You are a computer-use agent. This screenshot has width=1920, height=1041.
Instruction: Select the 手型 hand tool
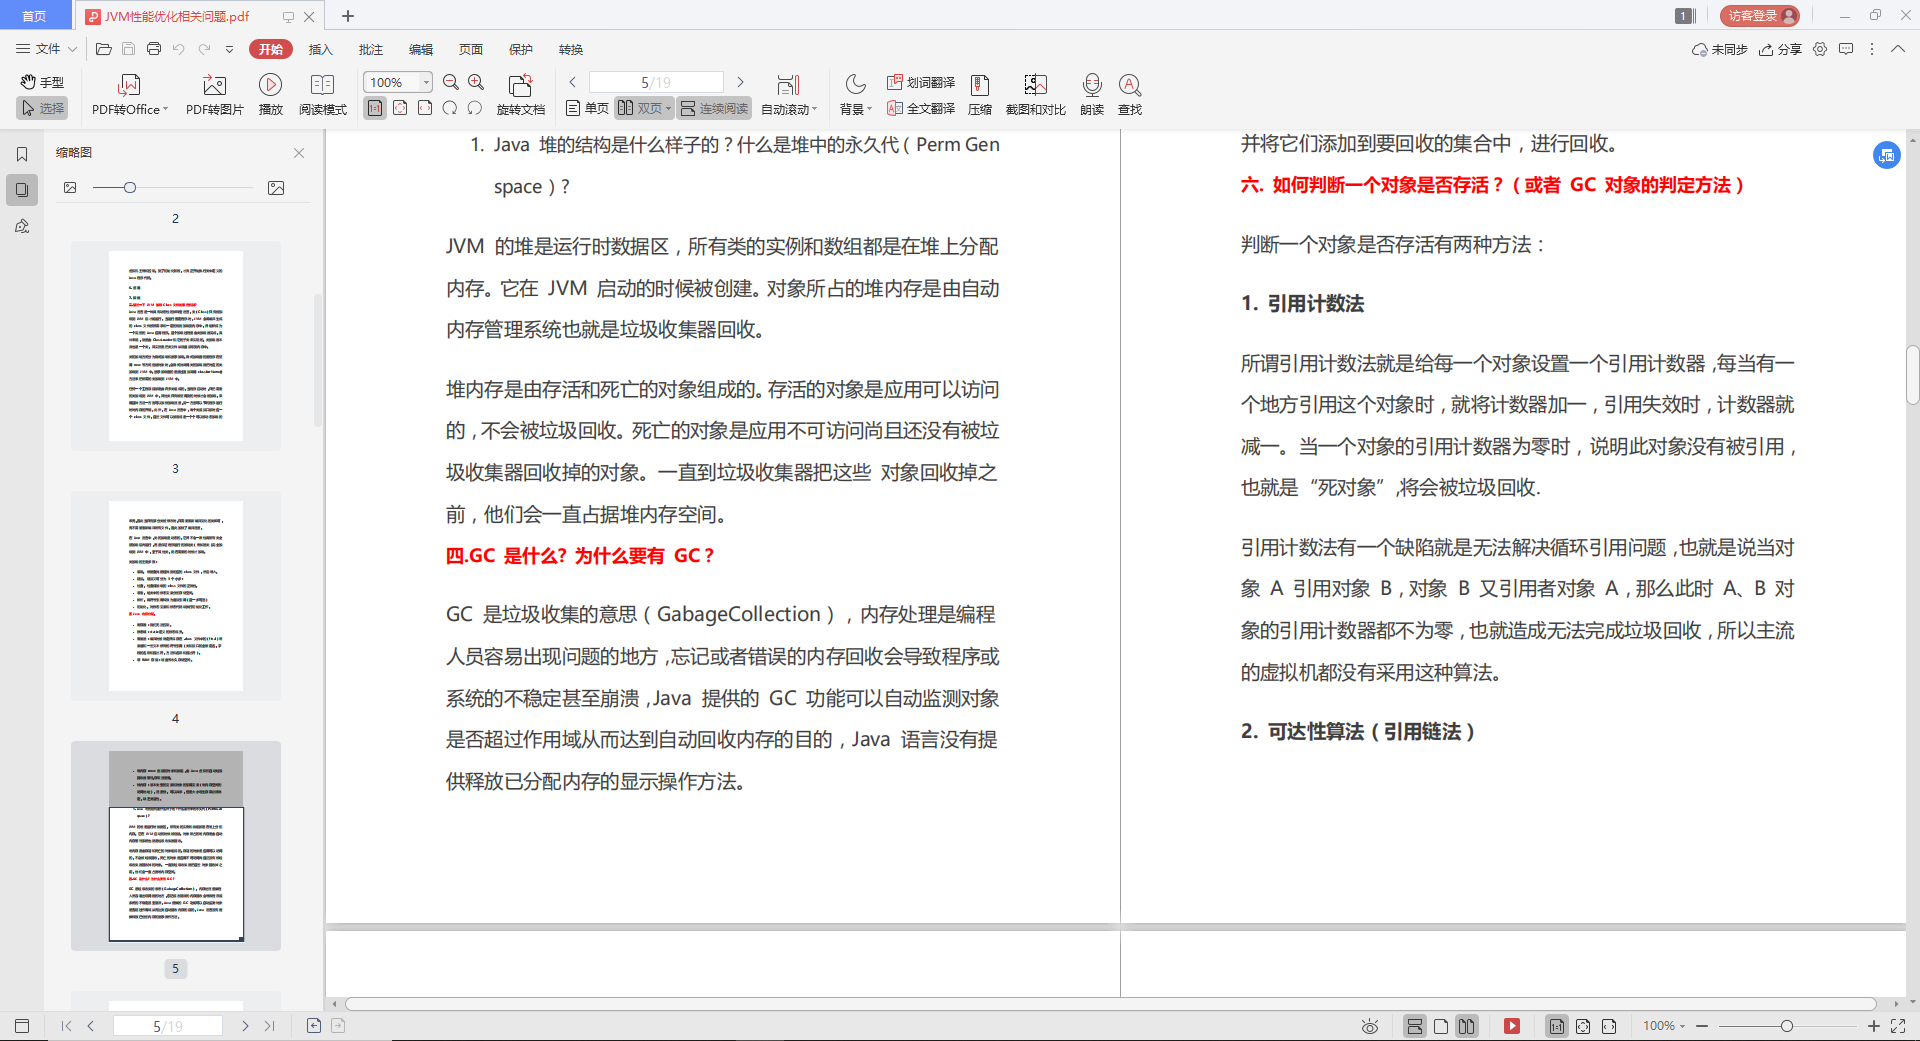[41, 82]
